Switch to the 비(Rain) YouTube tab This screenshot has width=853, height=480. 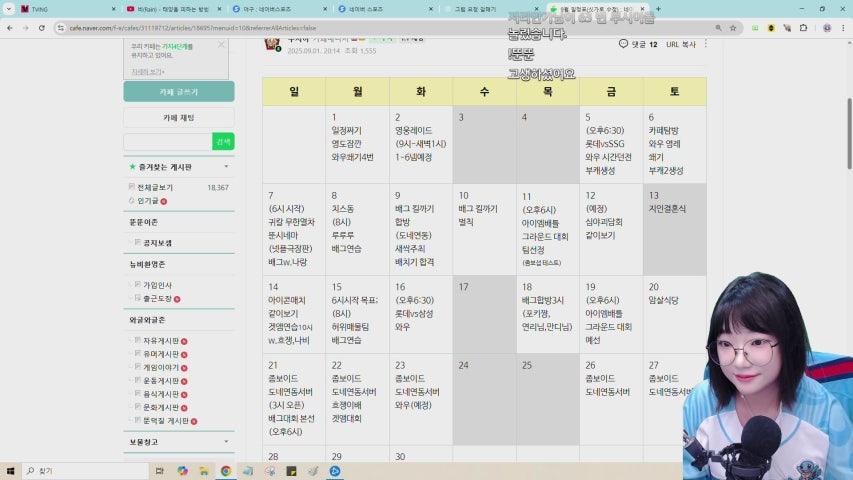171,9
